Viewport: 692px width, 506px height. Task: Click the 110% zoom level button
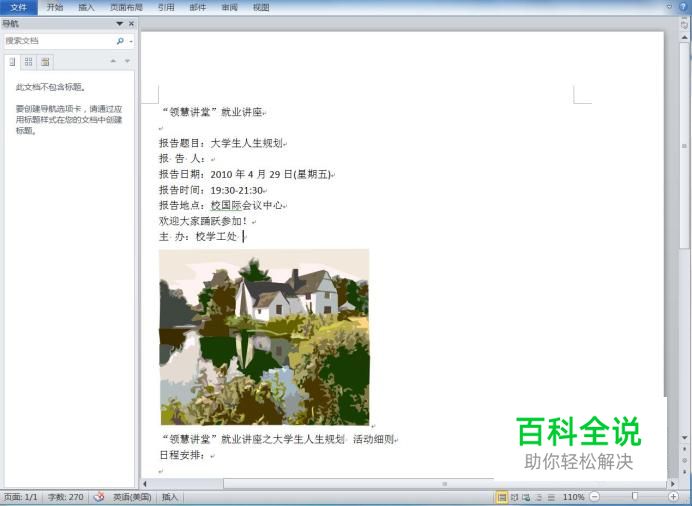point(573,497)
